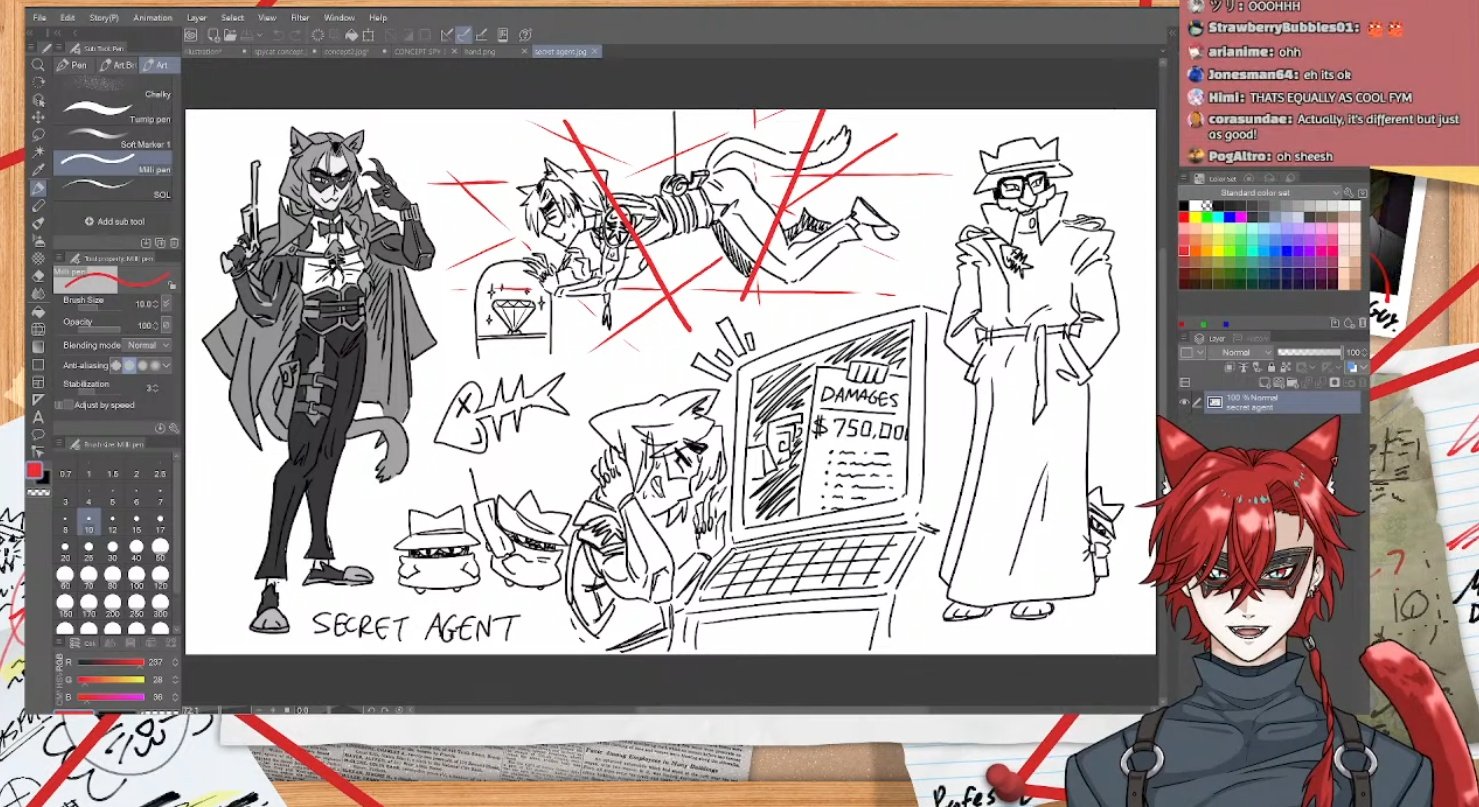Select the secret agent layer thumbnail
Viewport: 1479px width, 807px height.
(1215, 402)
